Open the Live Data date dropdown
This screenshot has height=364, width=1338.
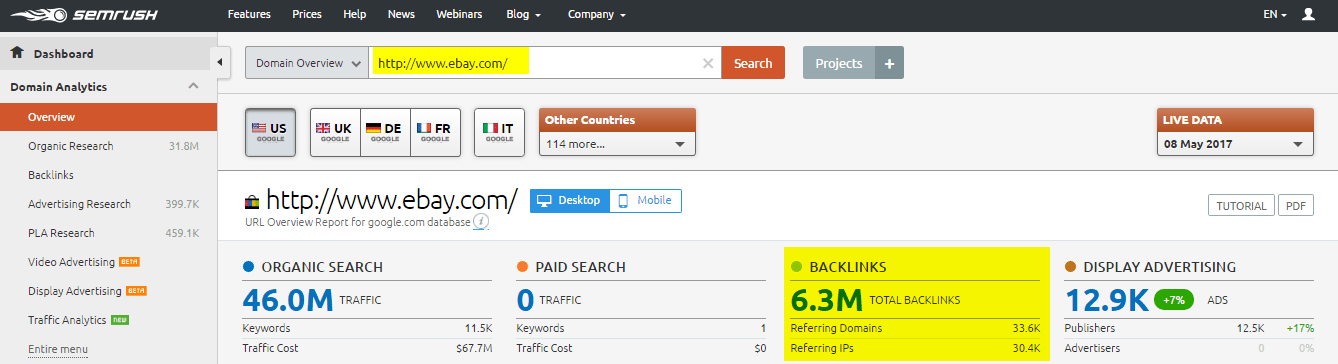(x=1234, y=144)
